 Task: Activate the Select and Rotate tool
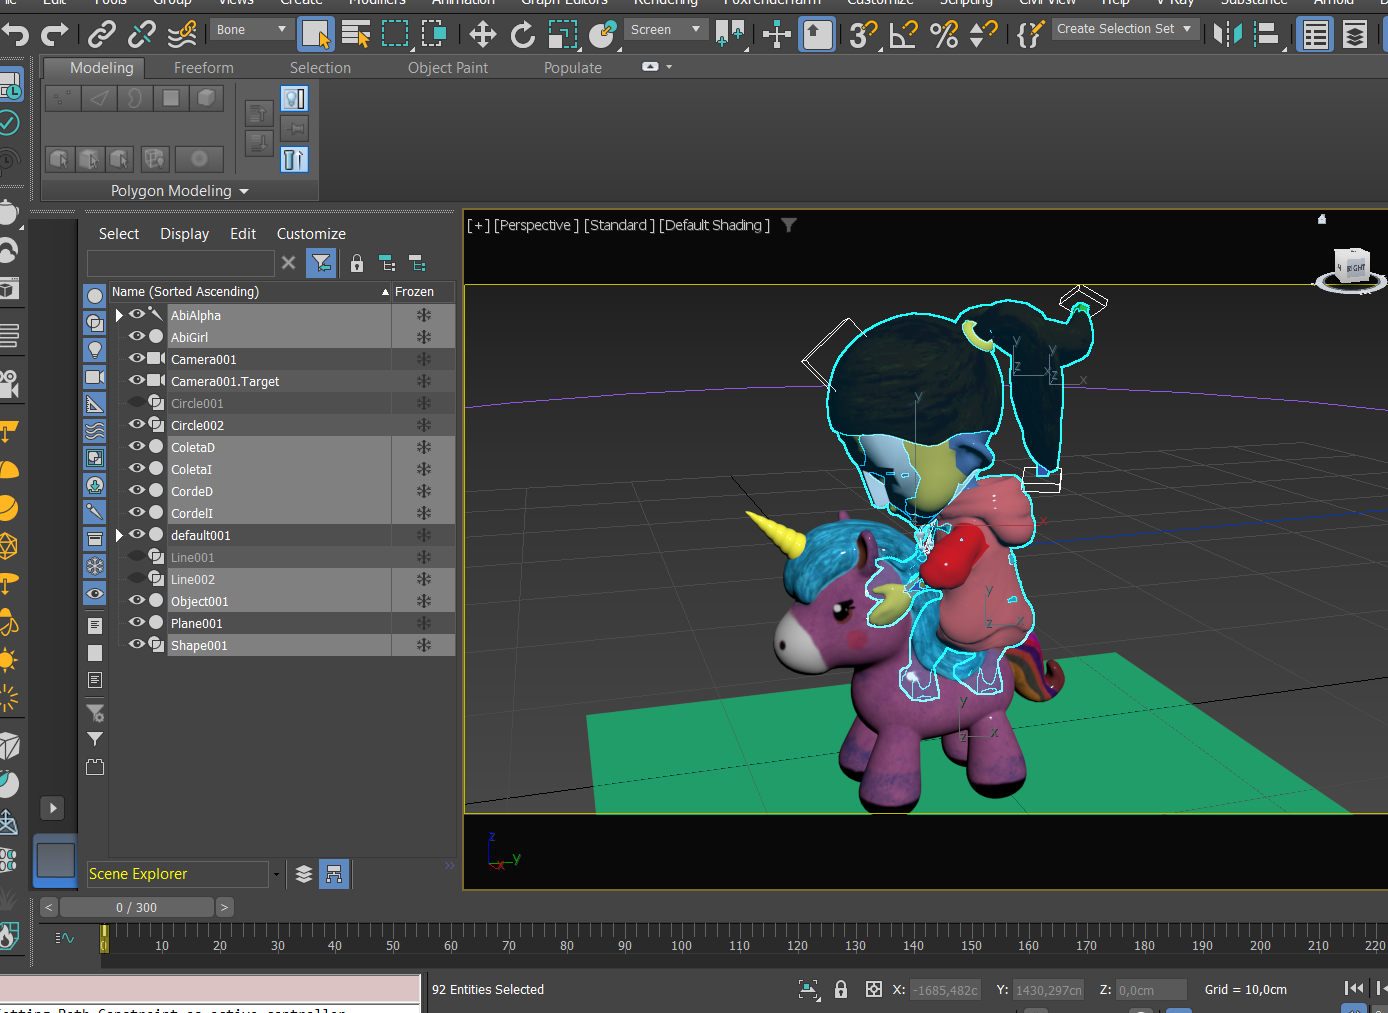(522, 35)
